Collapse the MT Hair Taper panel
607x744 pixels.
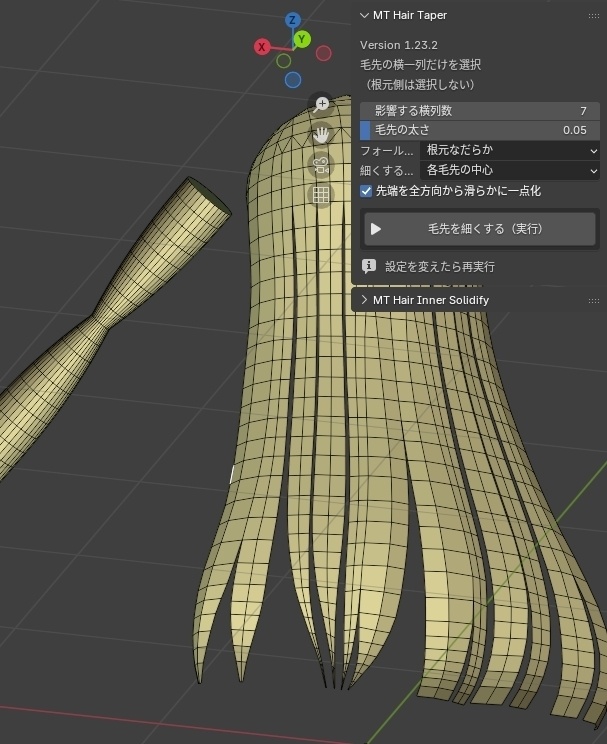(364, 15)
